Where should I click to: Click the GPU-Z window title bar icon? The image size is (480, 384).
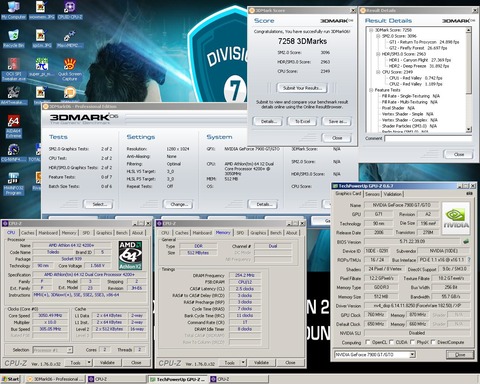click(x=335, y=186)
